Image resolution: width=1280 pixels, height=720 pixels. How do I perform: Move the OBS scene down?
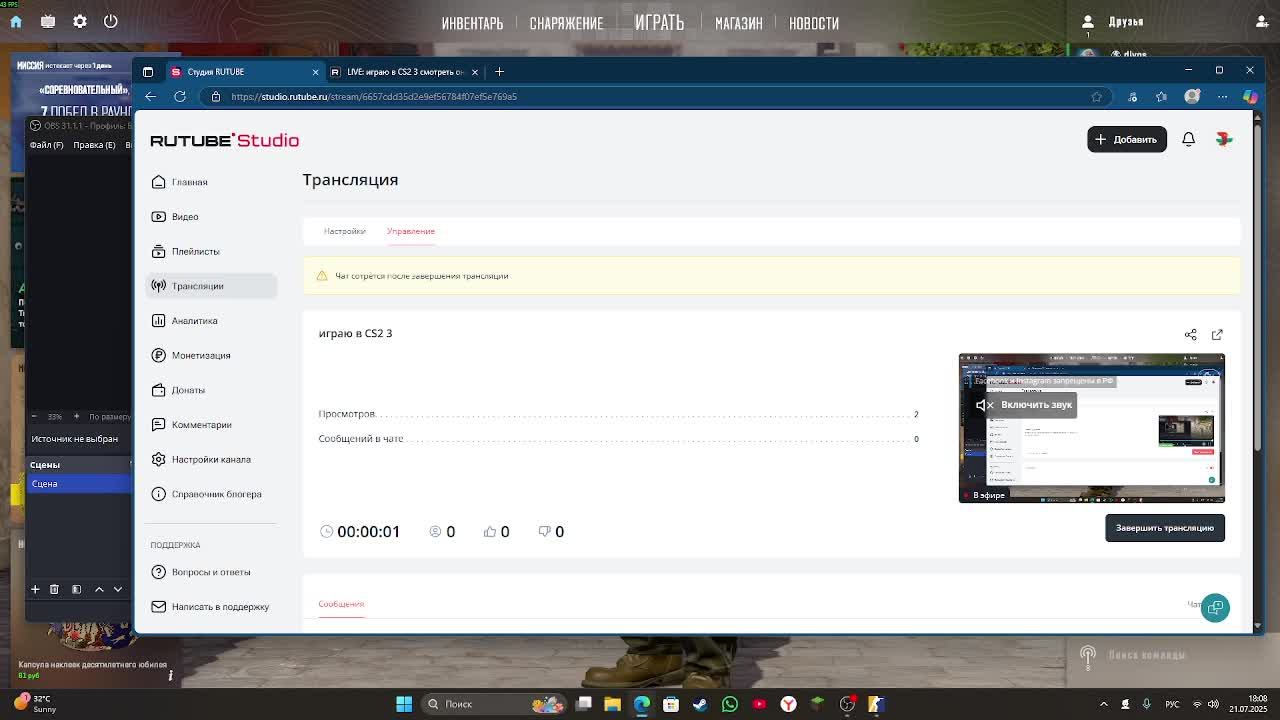[117, 589]
